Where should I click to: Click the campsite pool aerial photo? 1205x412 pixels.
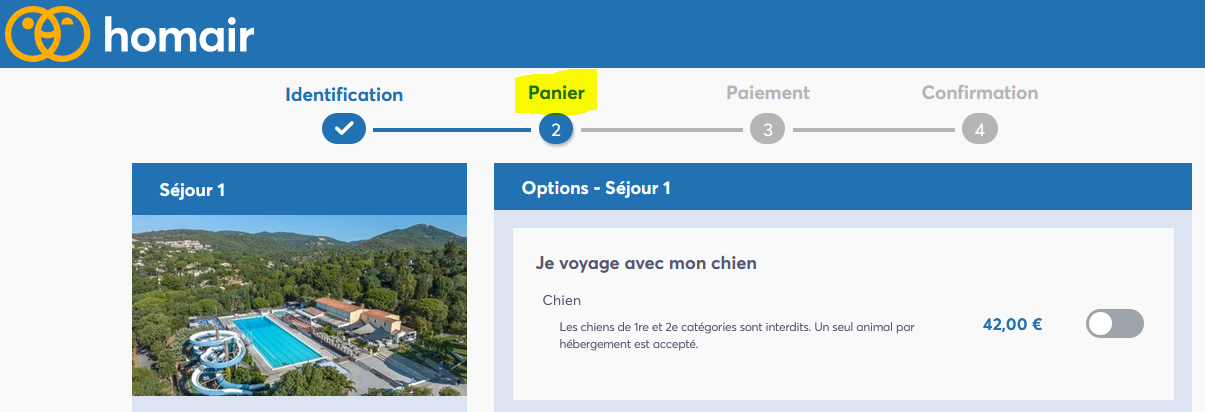(300, 305)
